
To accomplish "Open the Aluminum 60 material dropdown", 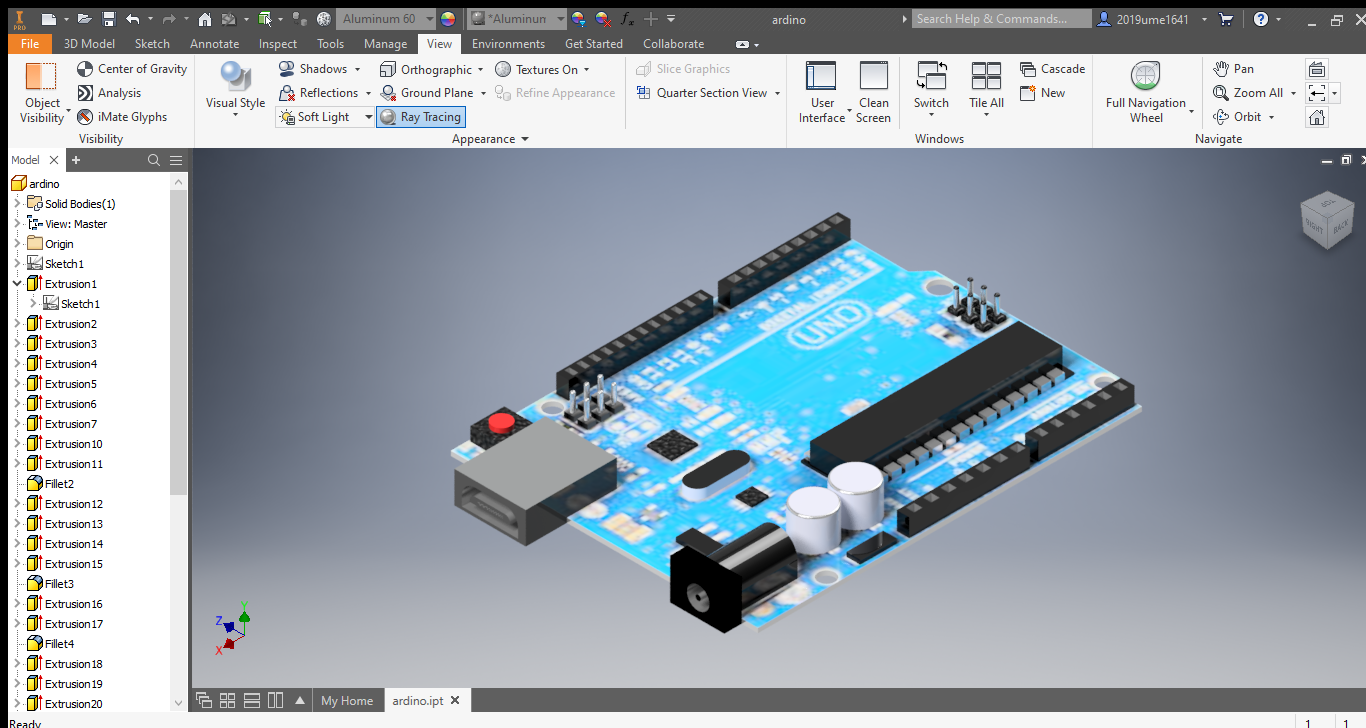I will pyautogui.click(x=429, y=19).
